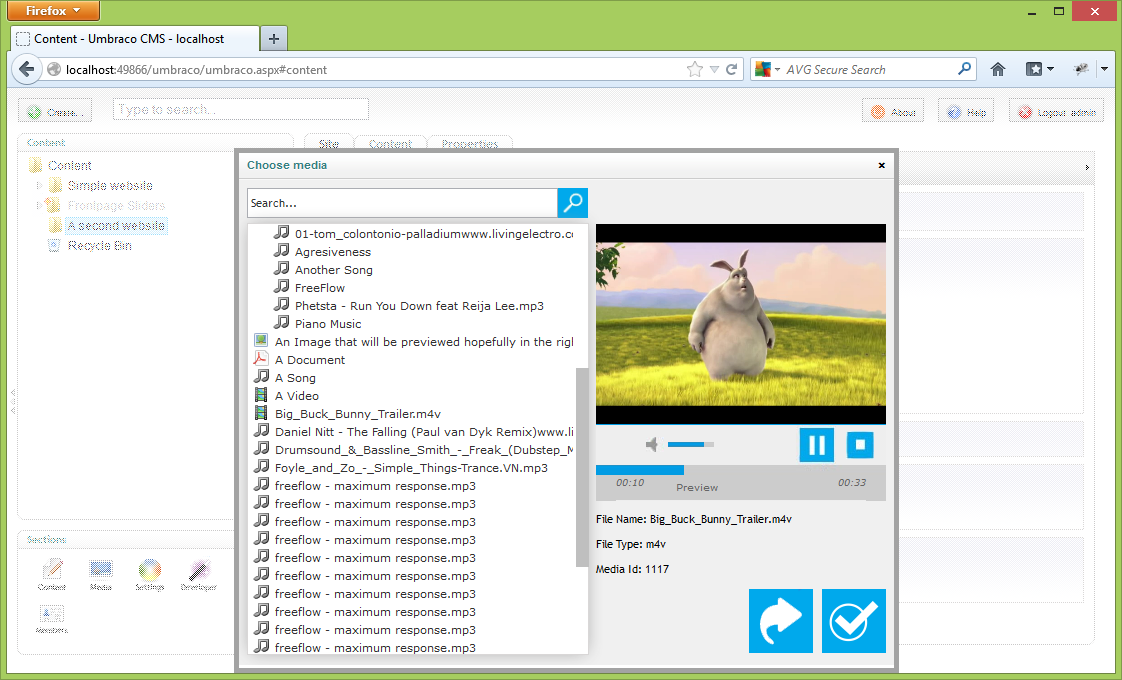Select the FreeFlow audio item
Viewport: 1122px width, 680px height.
tap(320, 288)
